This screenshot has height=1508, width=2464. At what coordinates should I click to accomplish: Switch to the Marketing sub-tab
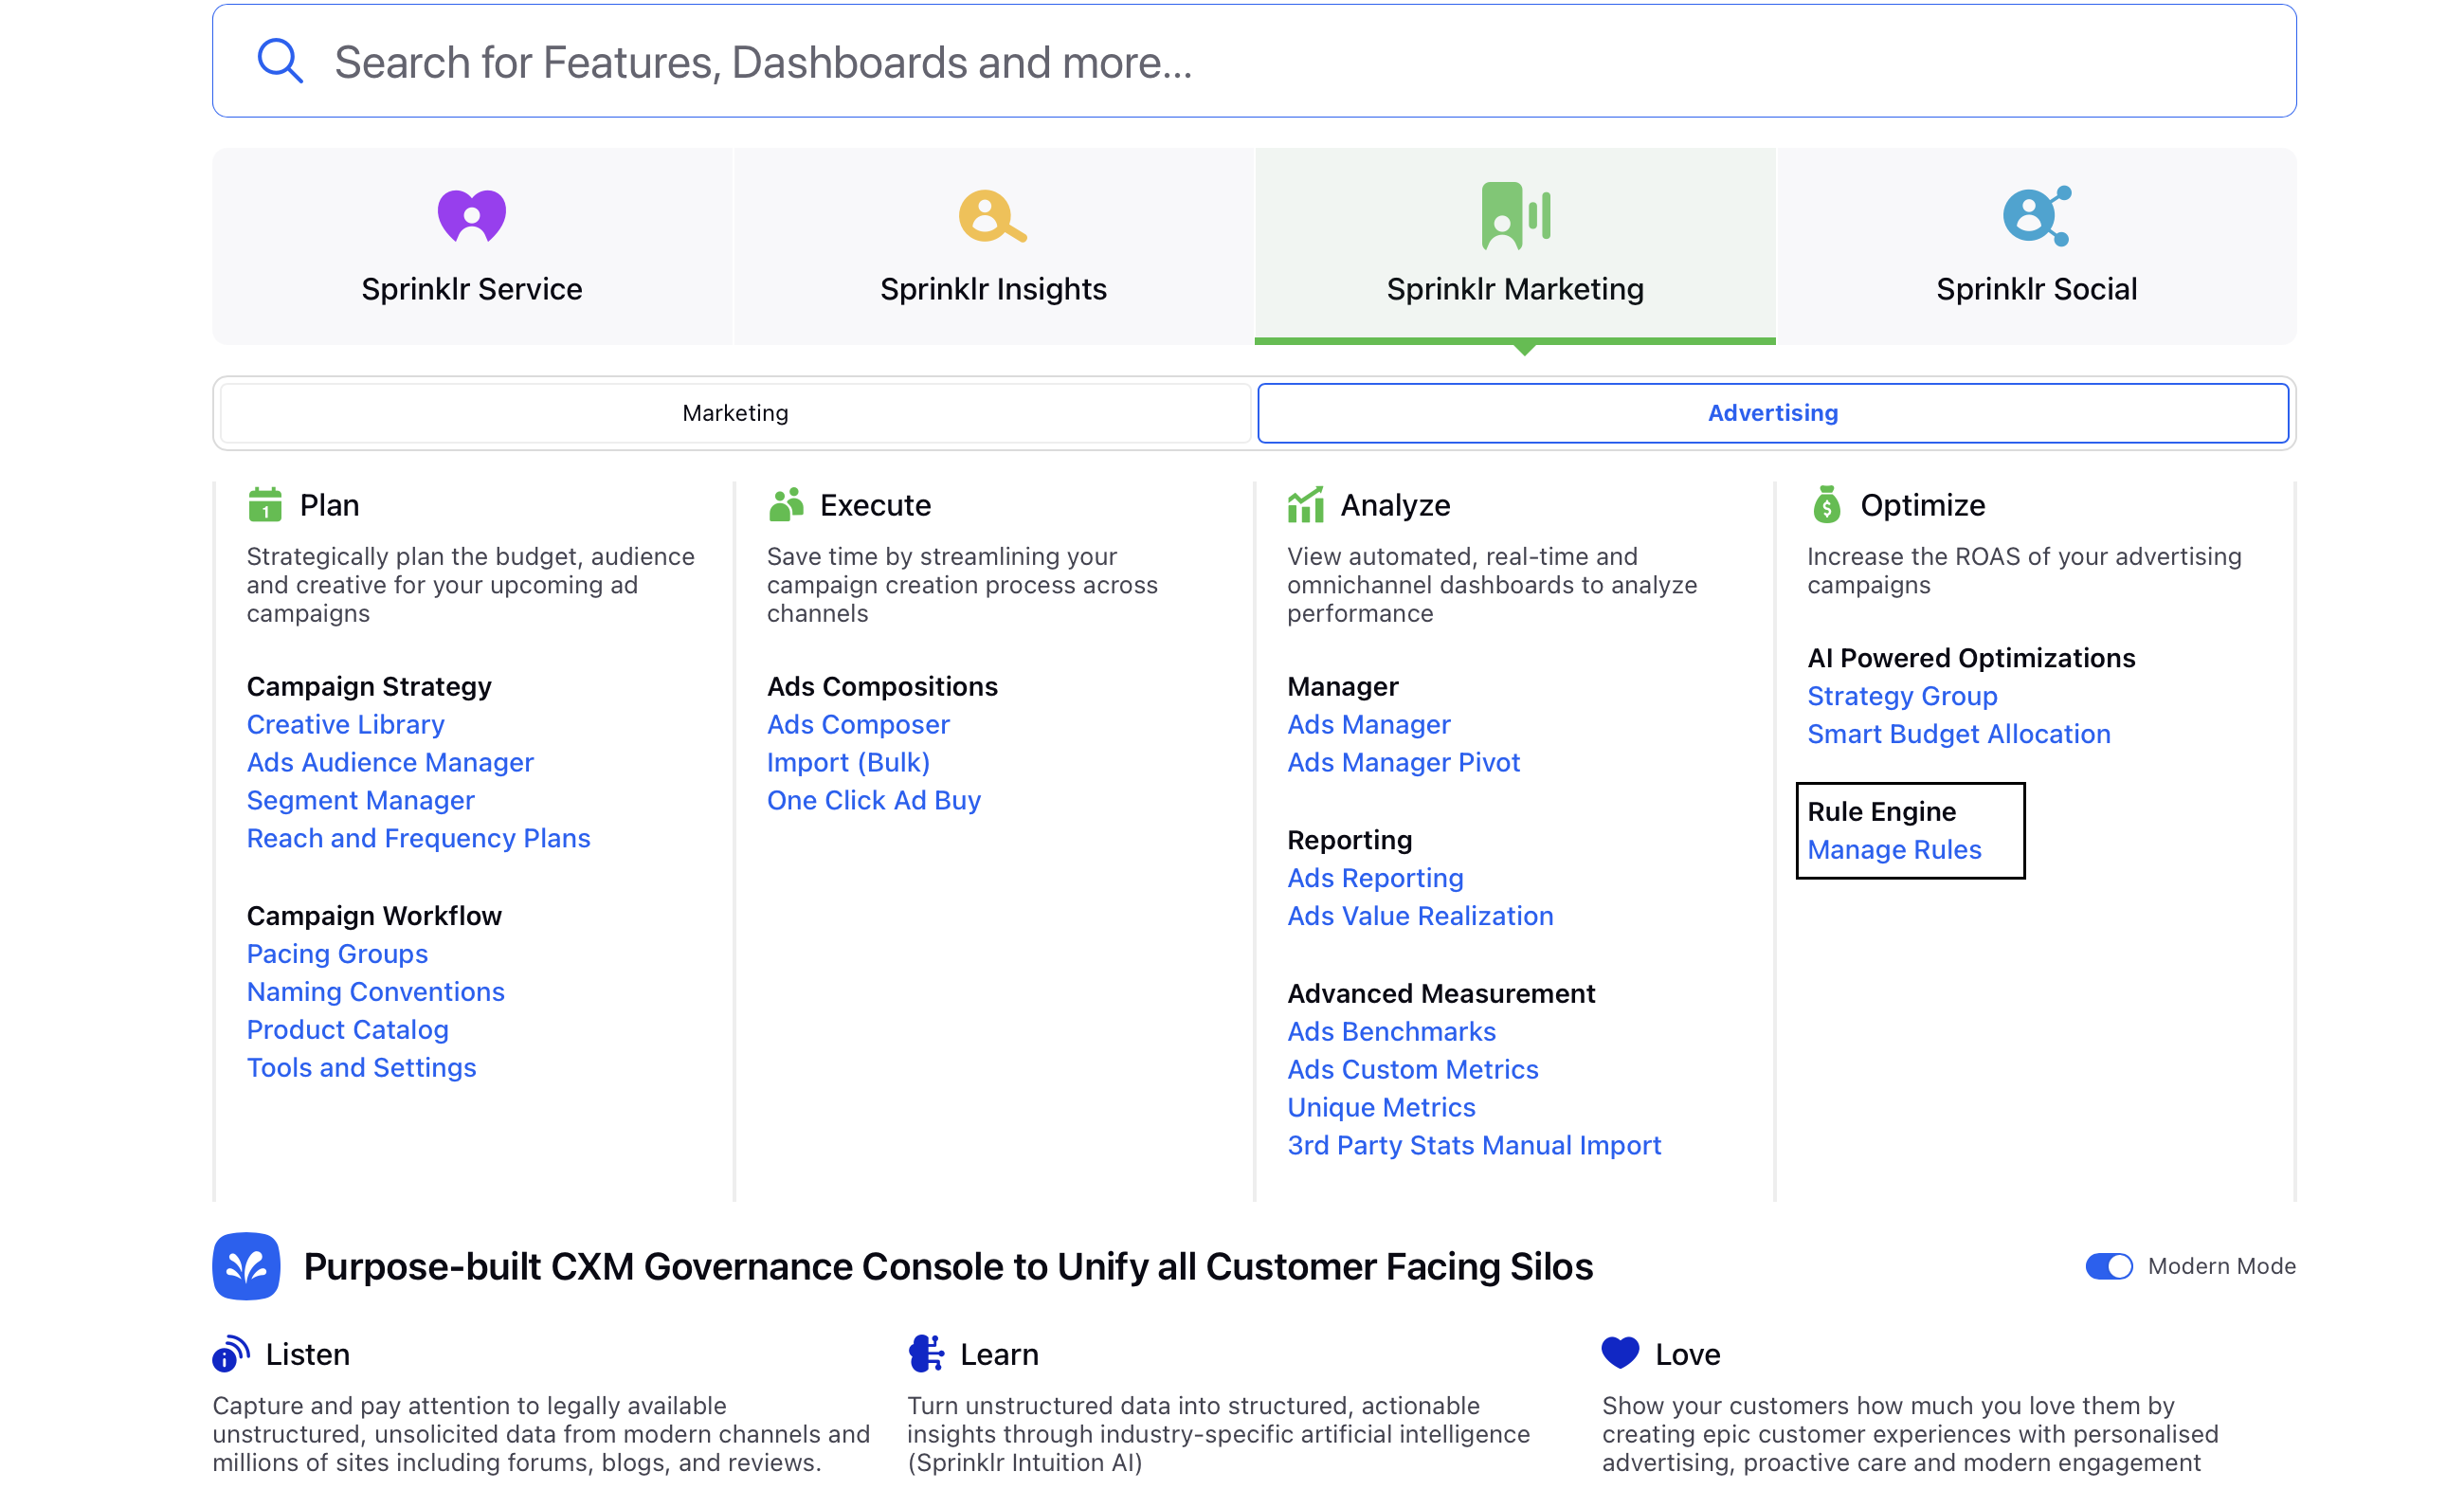pyautogui.click(x=735, y=413)
